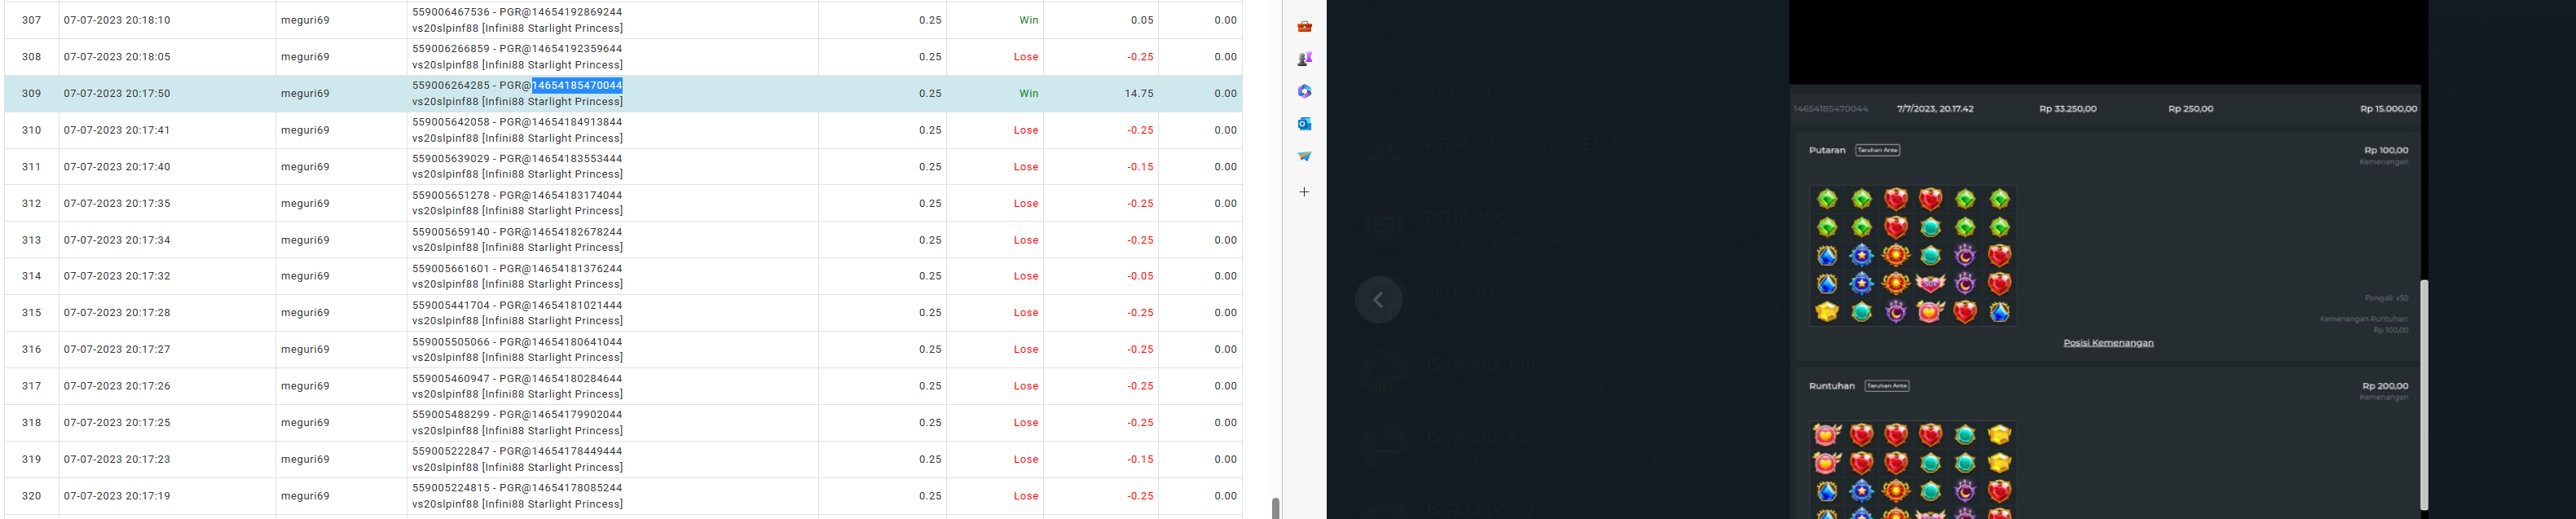Click the Lose result in row 316

tap(1026, 349)
